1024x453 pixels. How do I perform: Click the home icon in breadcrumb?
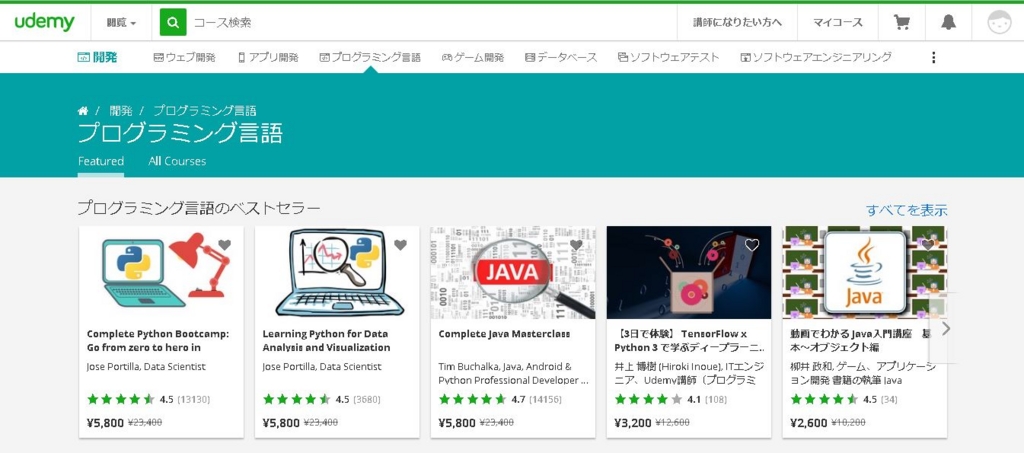[x=82, y=110]
